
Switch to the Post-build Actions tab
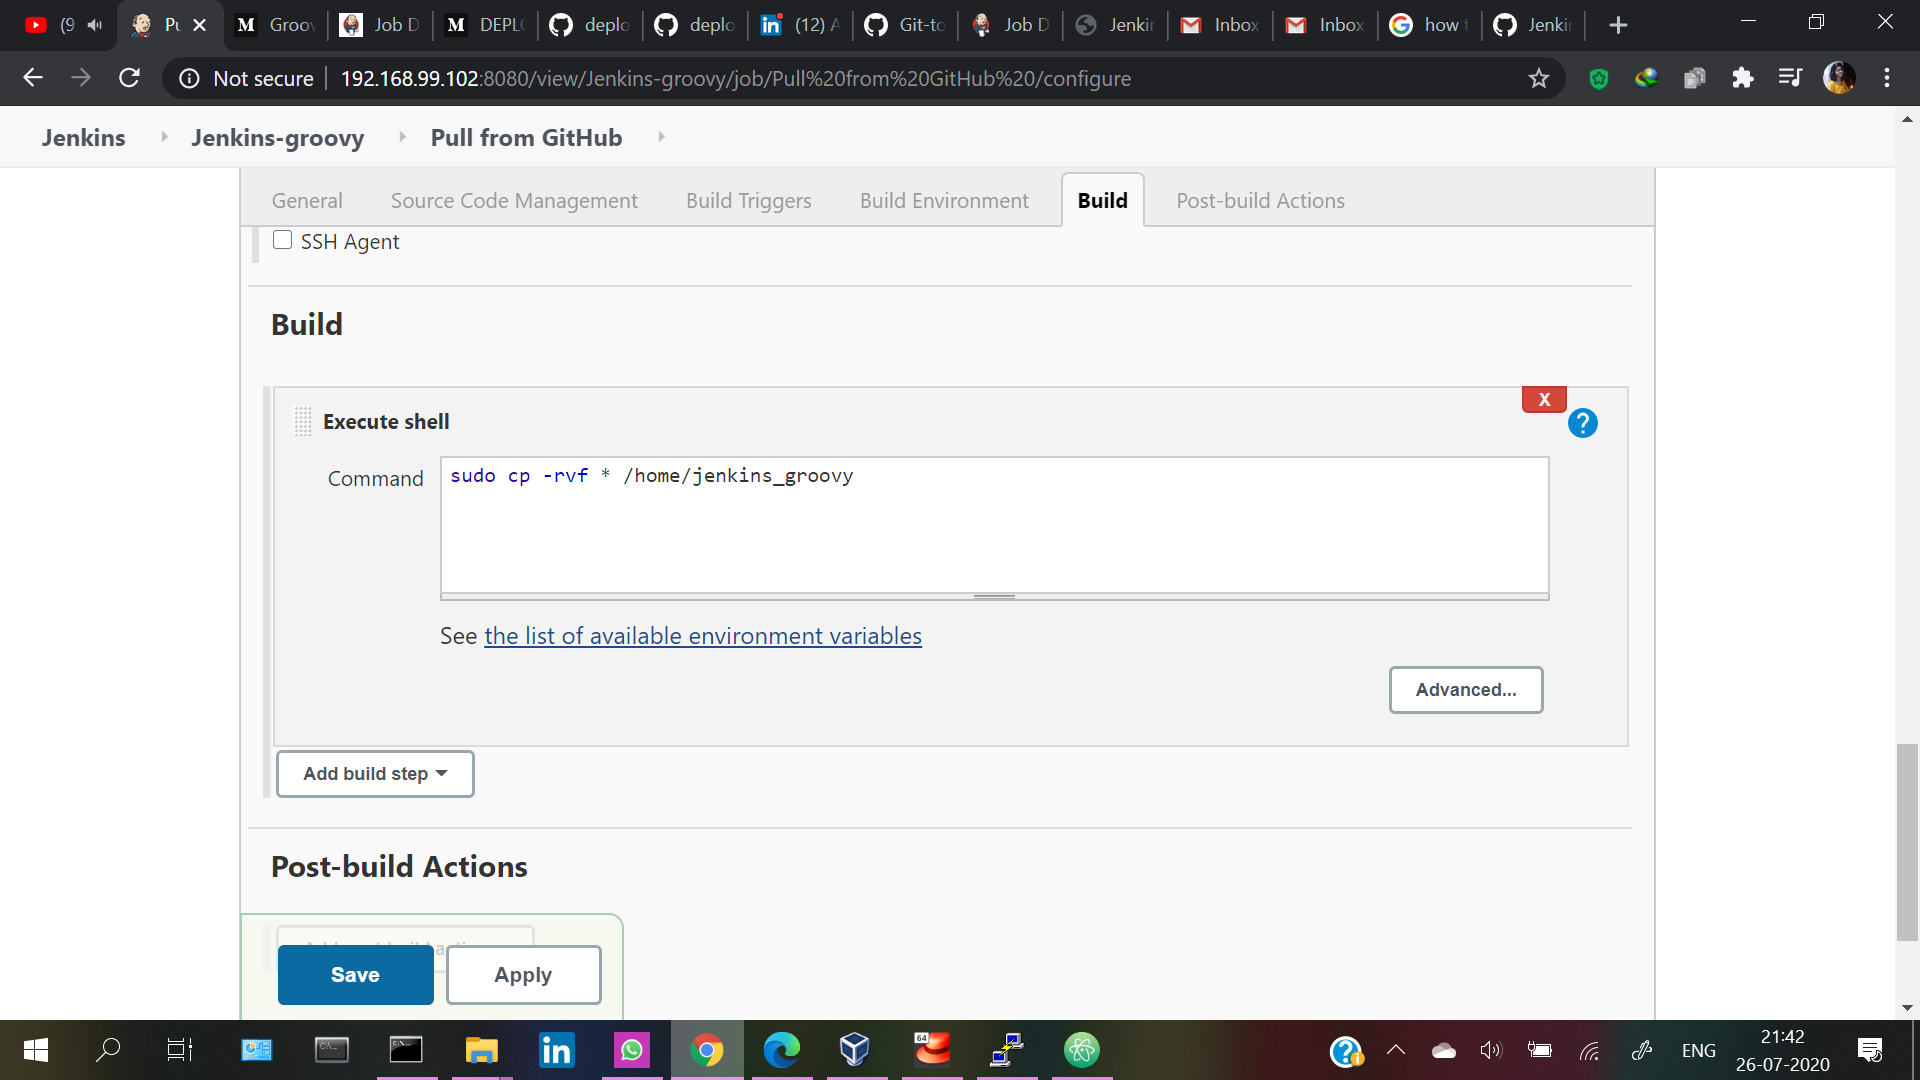pyautogui.click(x=1260, y=200)
